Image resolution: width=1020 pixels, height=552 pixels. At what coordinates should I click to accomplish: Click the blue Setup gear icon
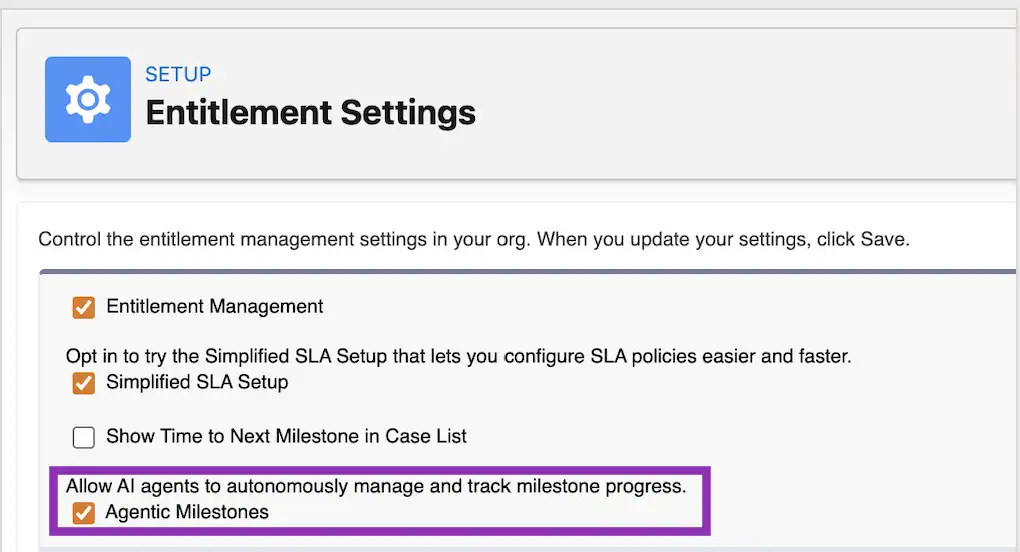click(88, 99)
